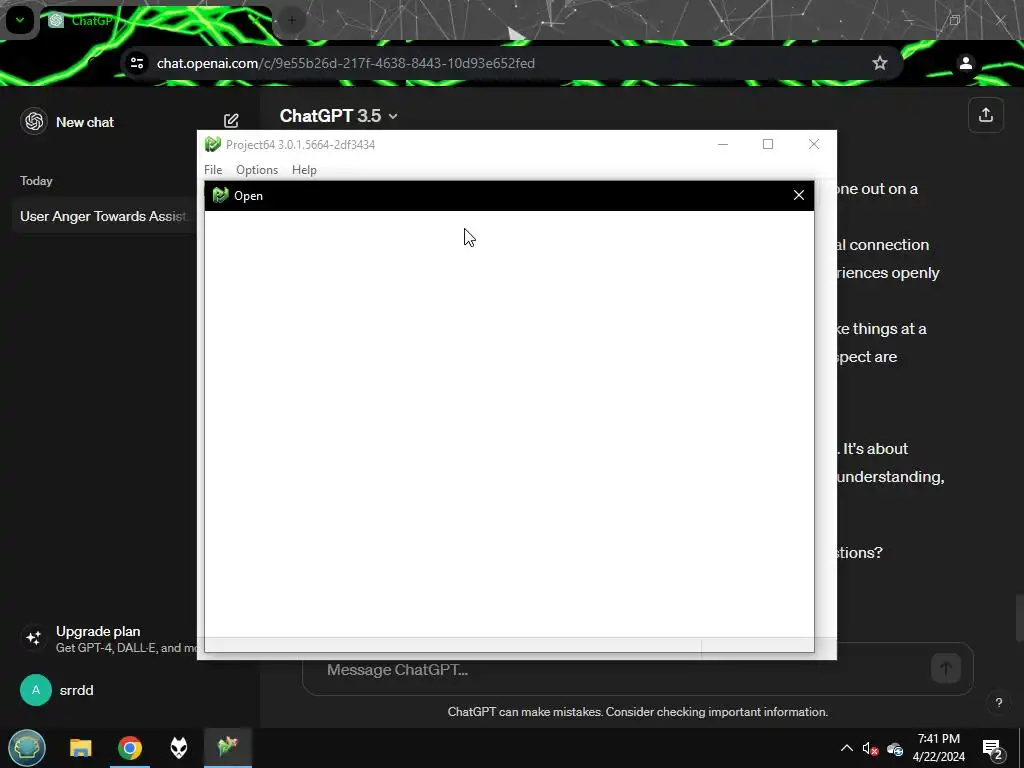Viewport: 1024px width, 768px height.
Task: Open the tab search dropdown arrow
Action: tap(20, 20)
